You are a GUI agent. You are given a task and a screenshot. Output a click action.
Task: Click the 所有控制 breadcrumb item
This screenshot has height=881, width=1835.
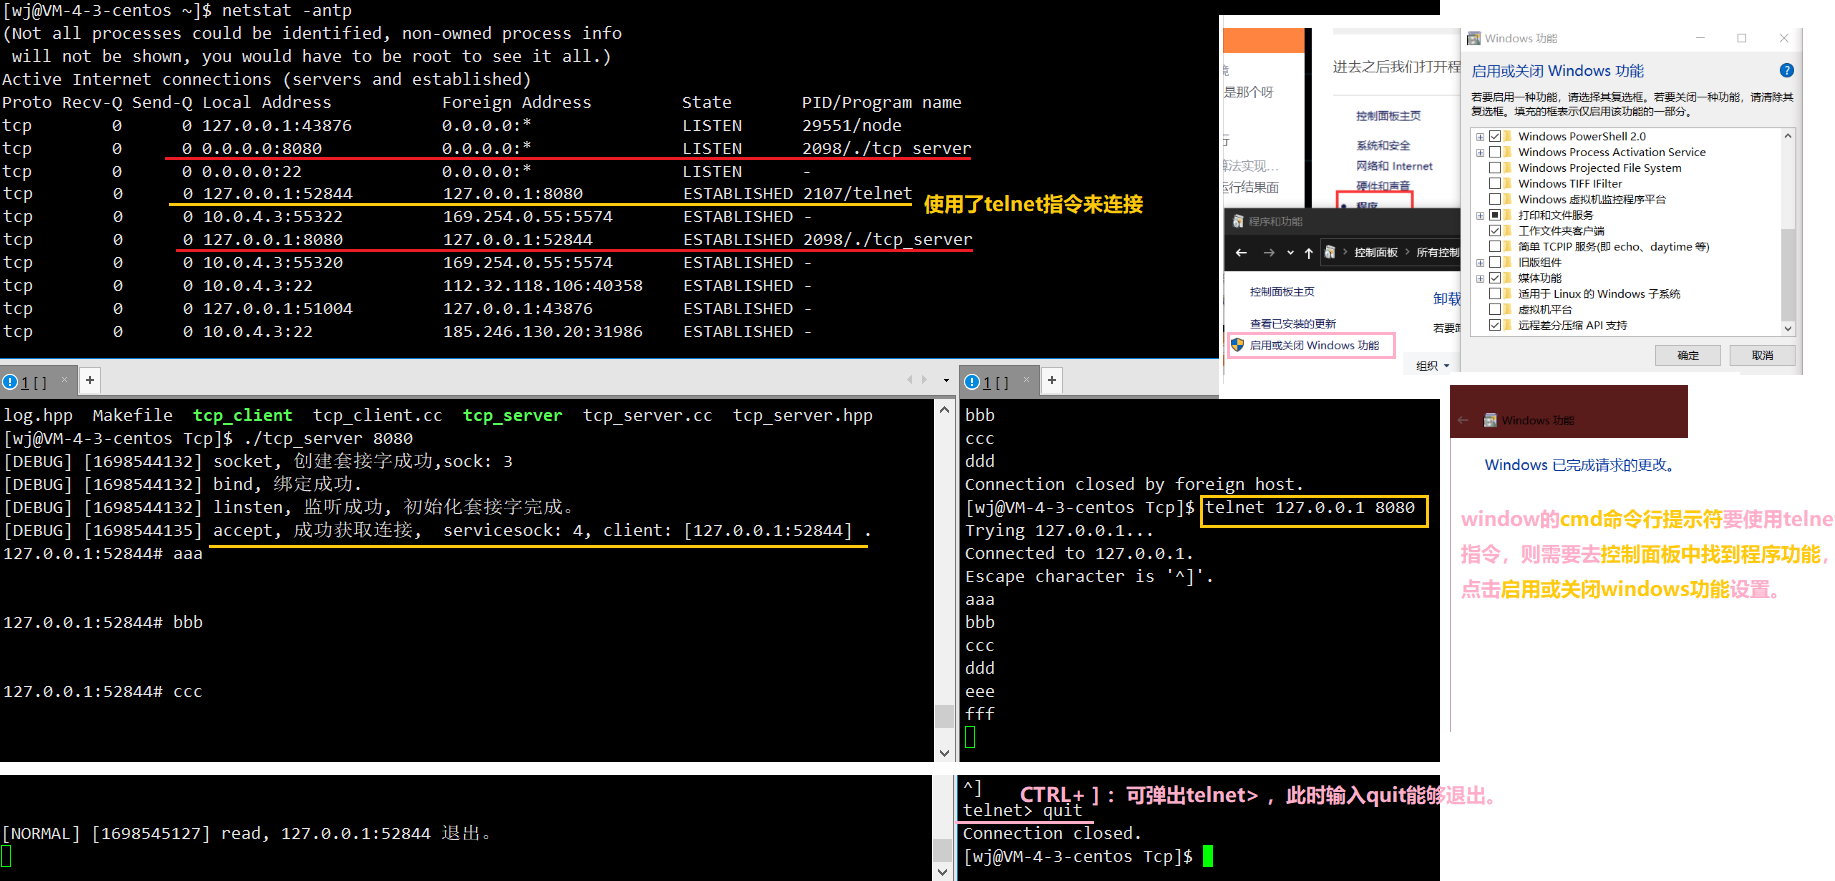click(x=1438, y=252)
